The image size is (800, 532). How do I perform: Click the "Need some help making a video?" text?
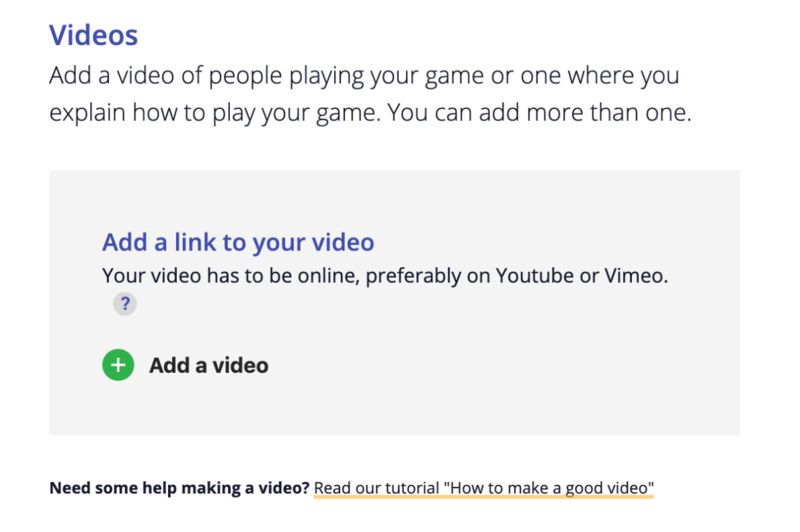click(179, 489)
